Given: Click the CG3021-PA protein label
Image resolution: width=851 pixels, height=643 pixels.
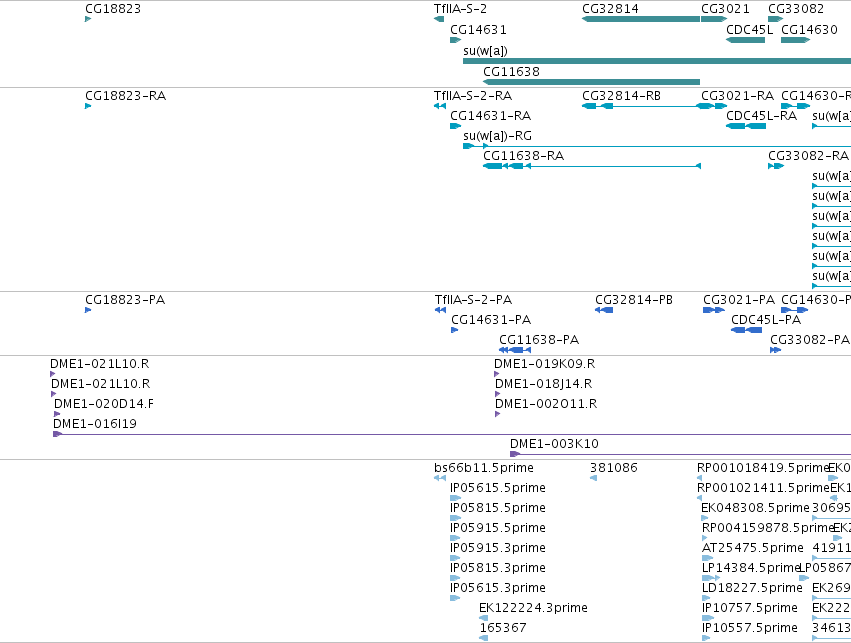Looking at the screenshot, I should coord(739,300).
